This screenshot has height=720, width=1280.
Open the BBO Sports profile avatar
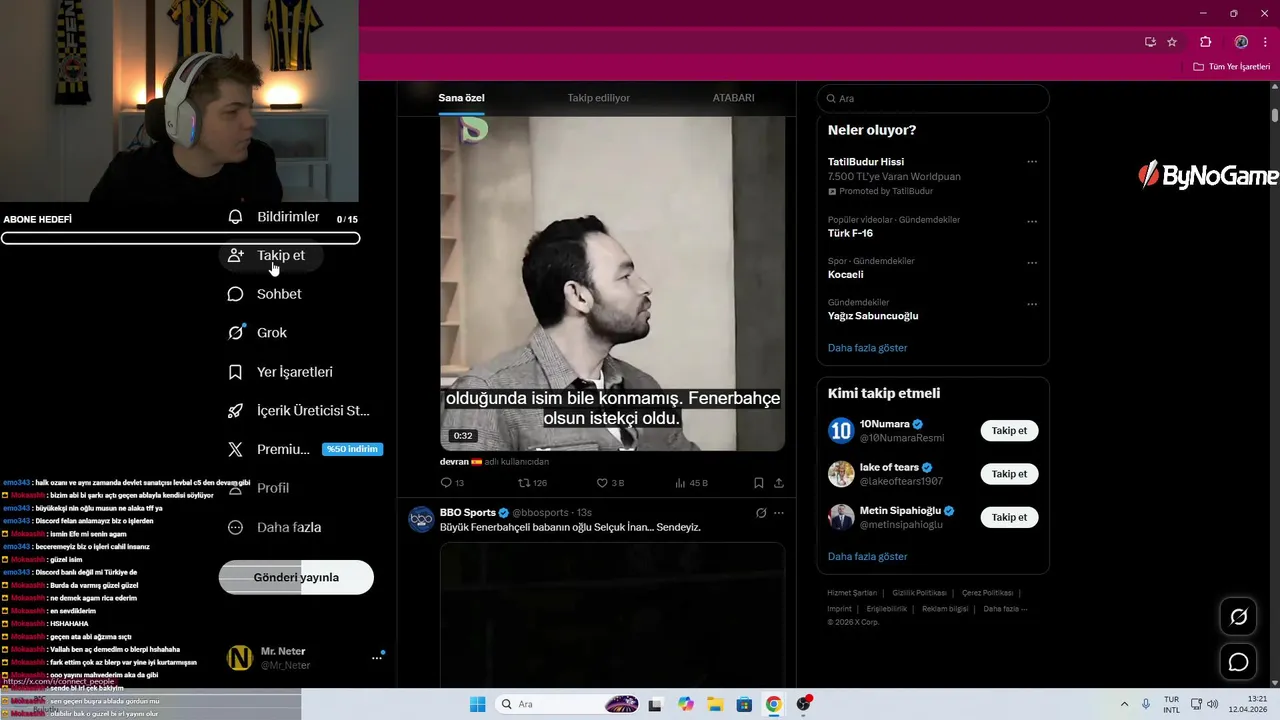(420, 519)
